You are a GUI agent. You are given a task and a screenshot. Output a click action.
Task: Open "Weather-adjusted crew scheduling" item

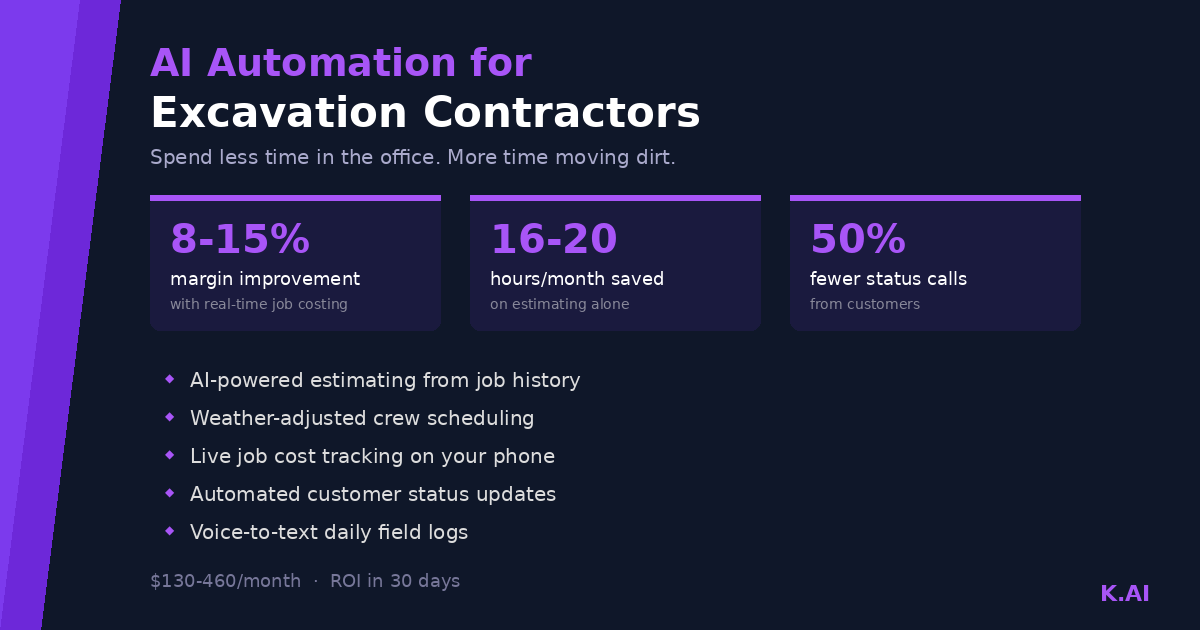[x=362, y=419]
